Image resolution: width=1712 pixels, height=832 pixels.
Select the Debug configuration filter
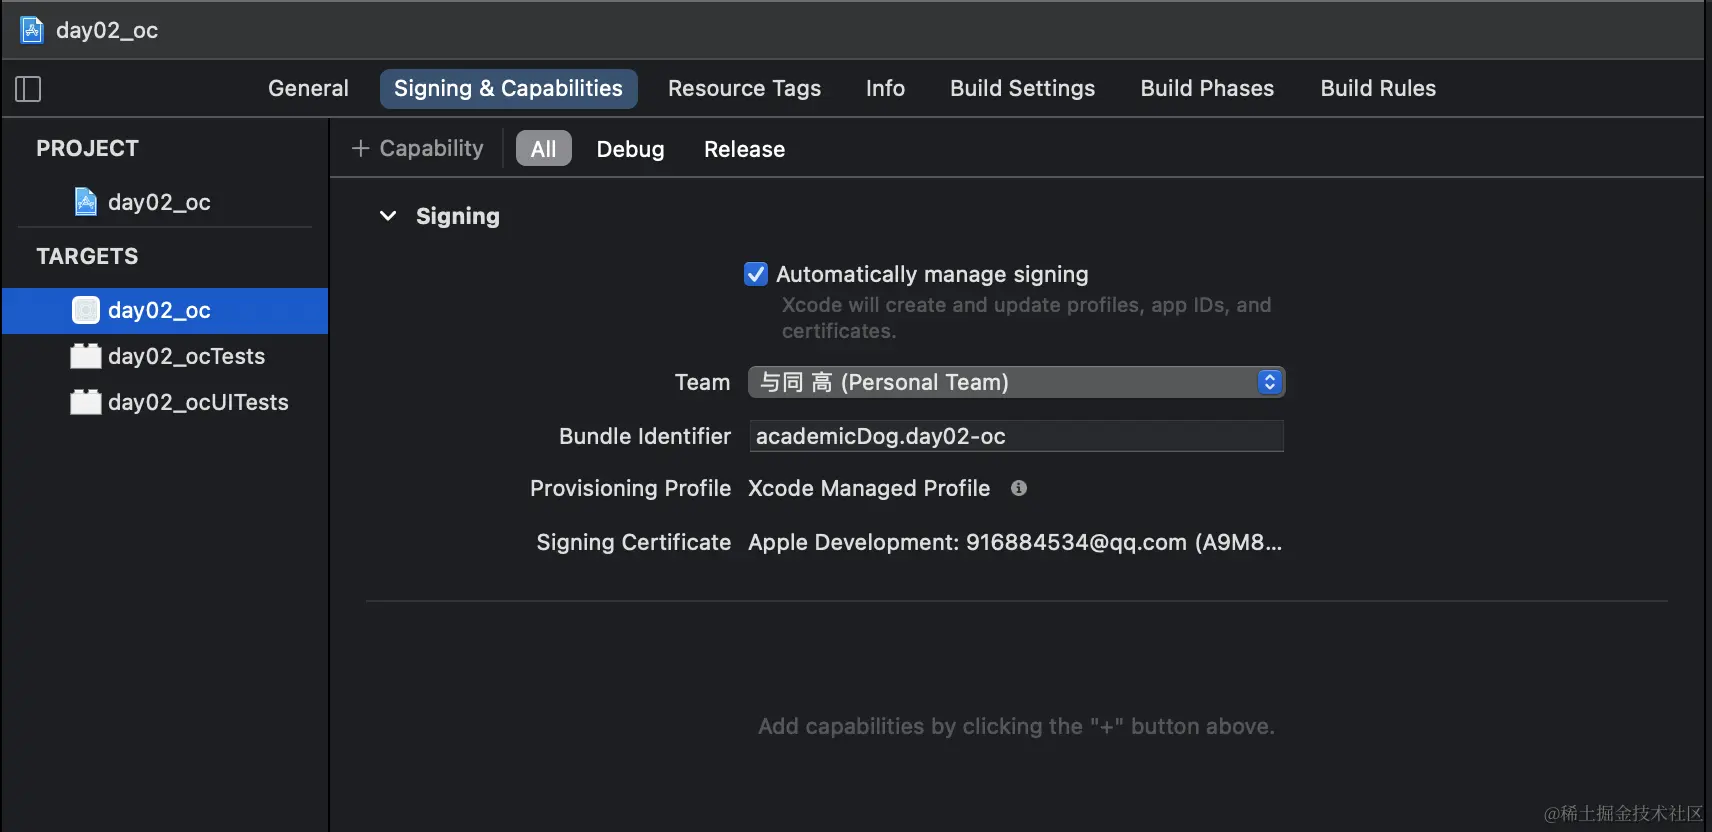point(630,149)
